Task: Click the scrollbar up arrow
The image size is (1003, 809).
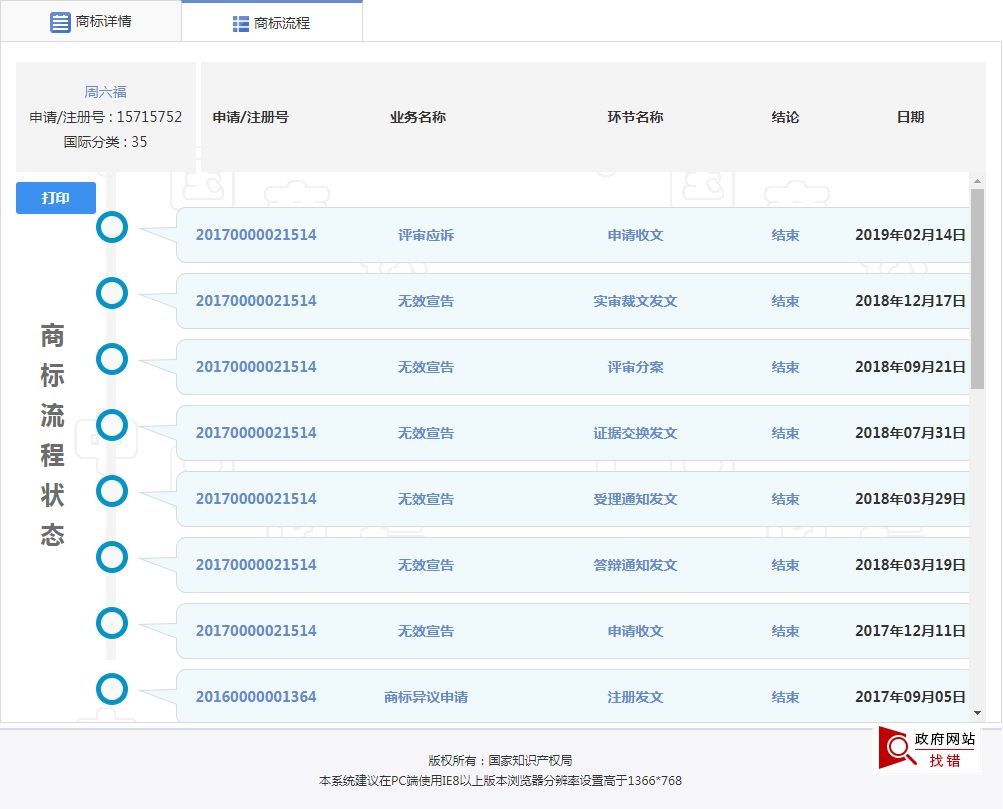Action: pos(977,182)
